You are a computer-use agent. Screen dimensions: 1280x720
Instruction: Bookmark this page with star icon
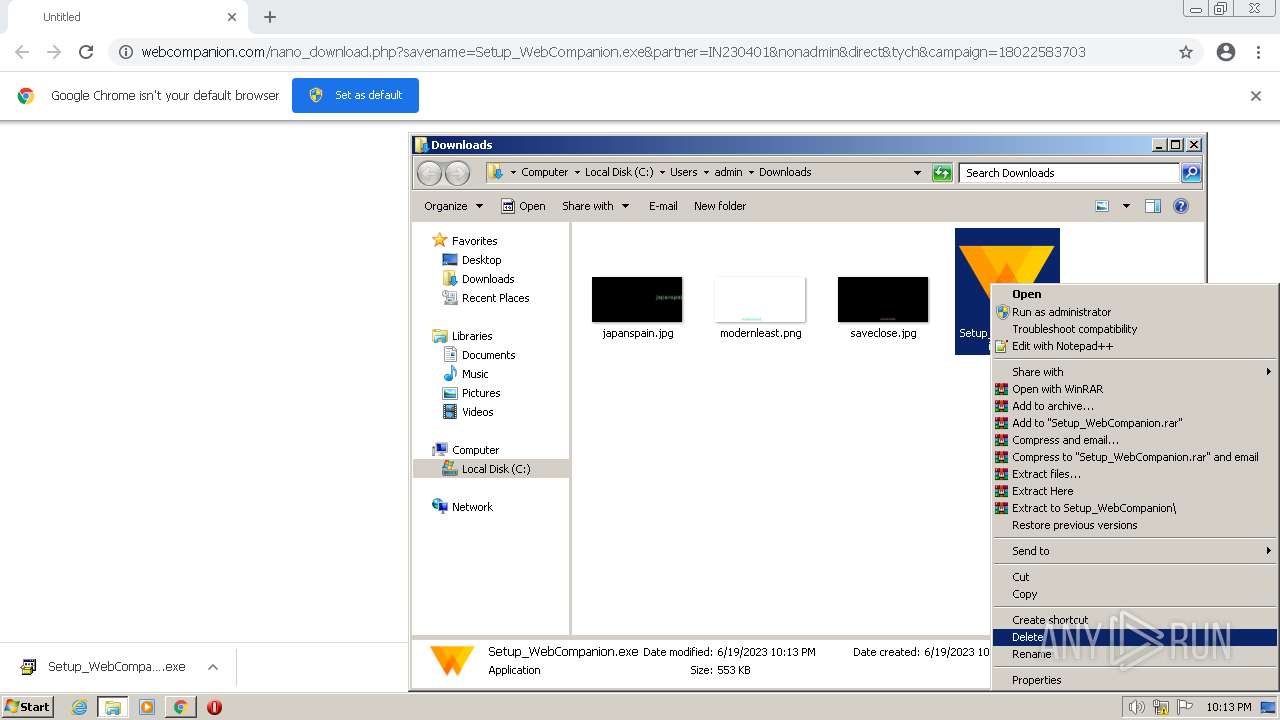1186,52
